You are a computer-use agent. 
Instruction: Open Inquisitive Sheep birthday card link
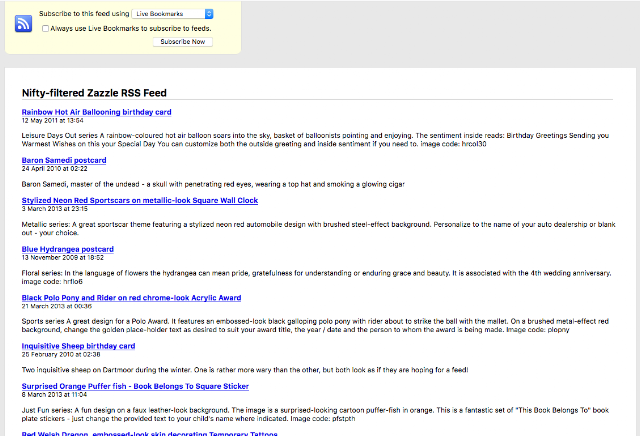[78, 346]
